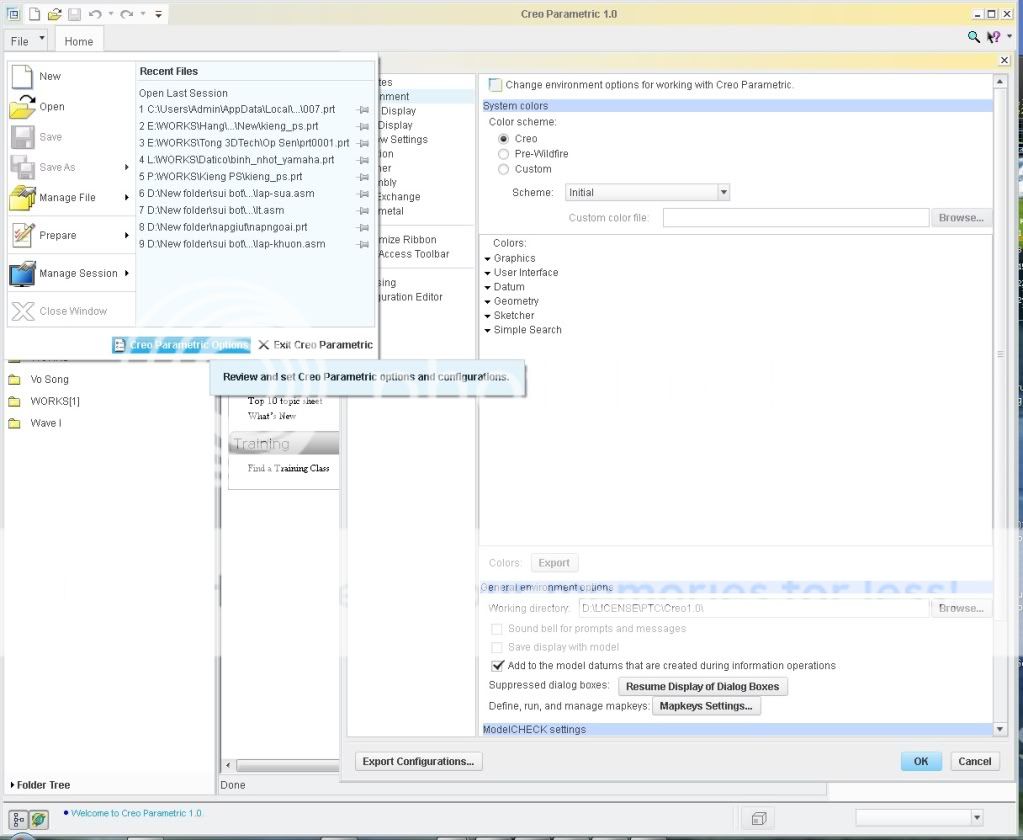Viewport: 1023px width, 840px height.
Task: Confirm options with the OK button
Action: [x=921, y=762]
